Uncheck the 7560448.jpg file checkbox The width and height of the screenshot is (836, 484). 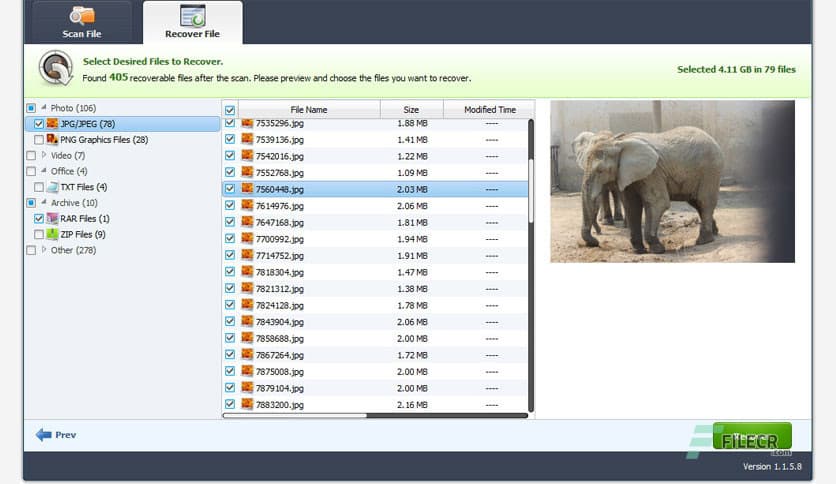click(230, 189)
